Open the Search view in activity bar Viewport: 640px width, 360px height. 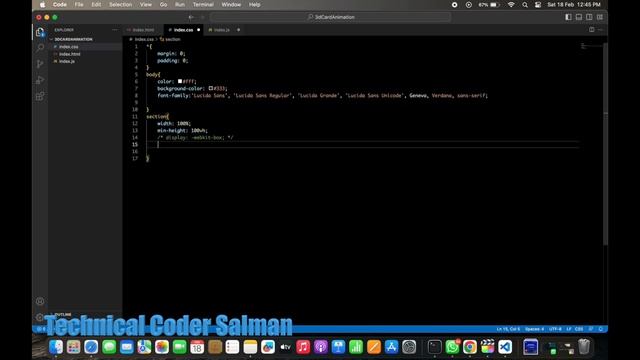coord(40,48)
